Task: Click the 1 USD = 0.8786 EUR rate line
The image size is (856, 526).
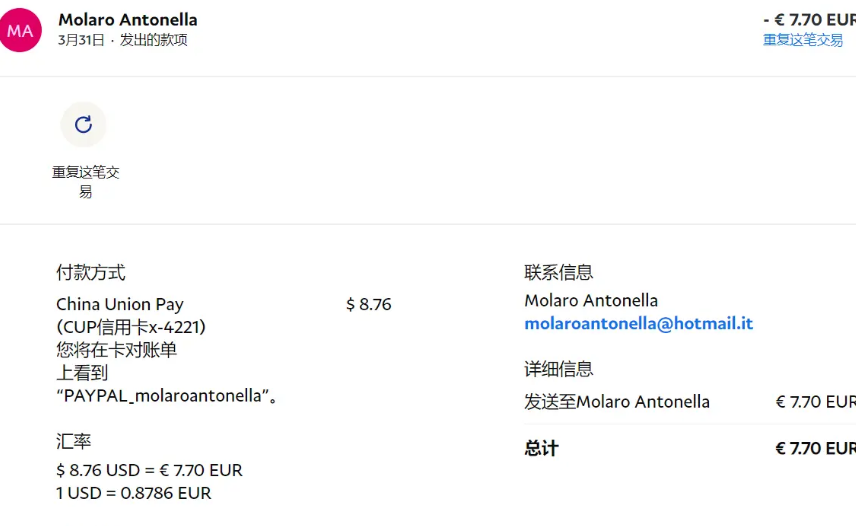Action: tap(133, 493)
